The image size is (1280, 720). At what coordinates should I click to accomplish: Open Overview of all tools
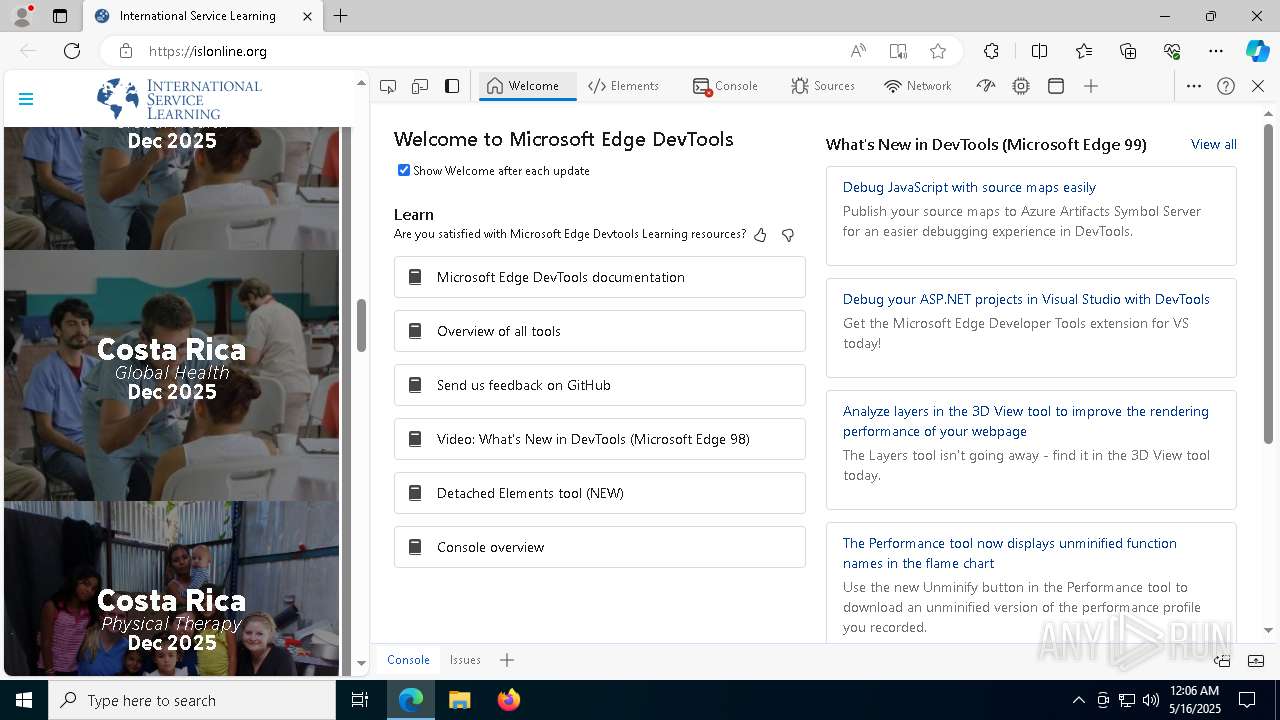(x=599, y=331)
